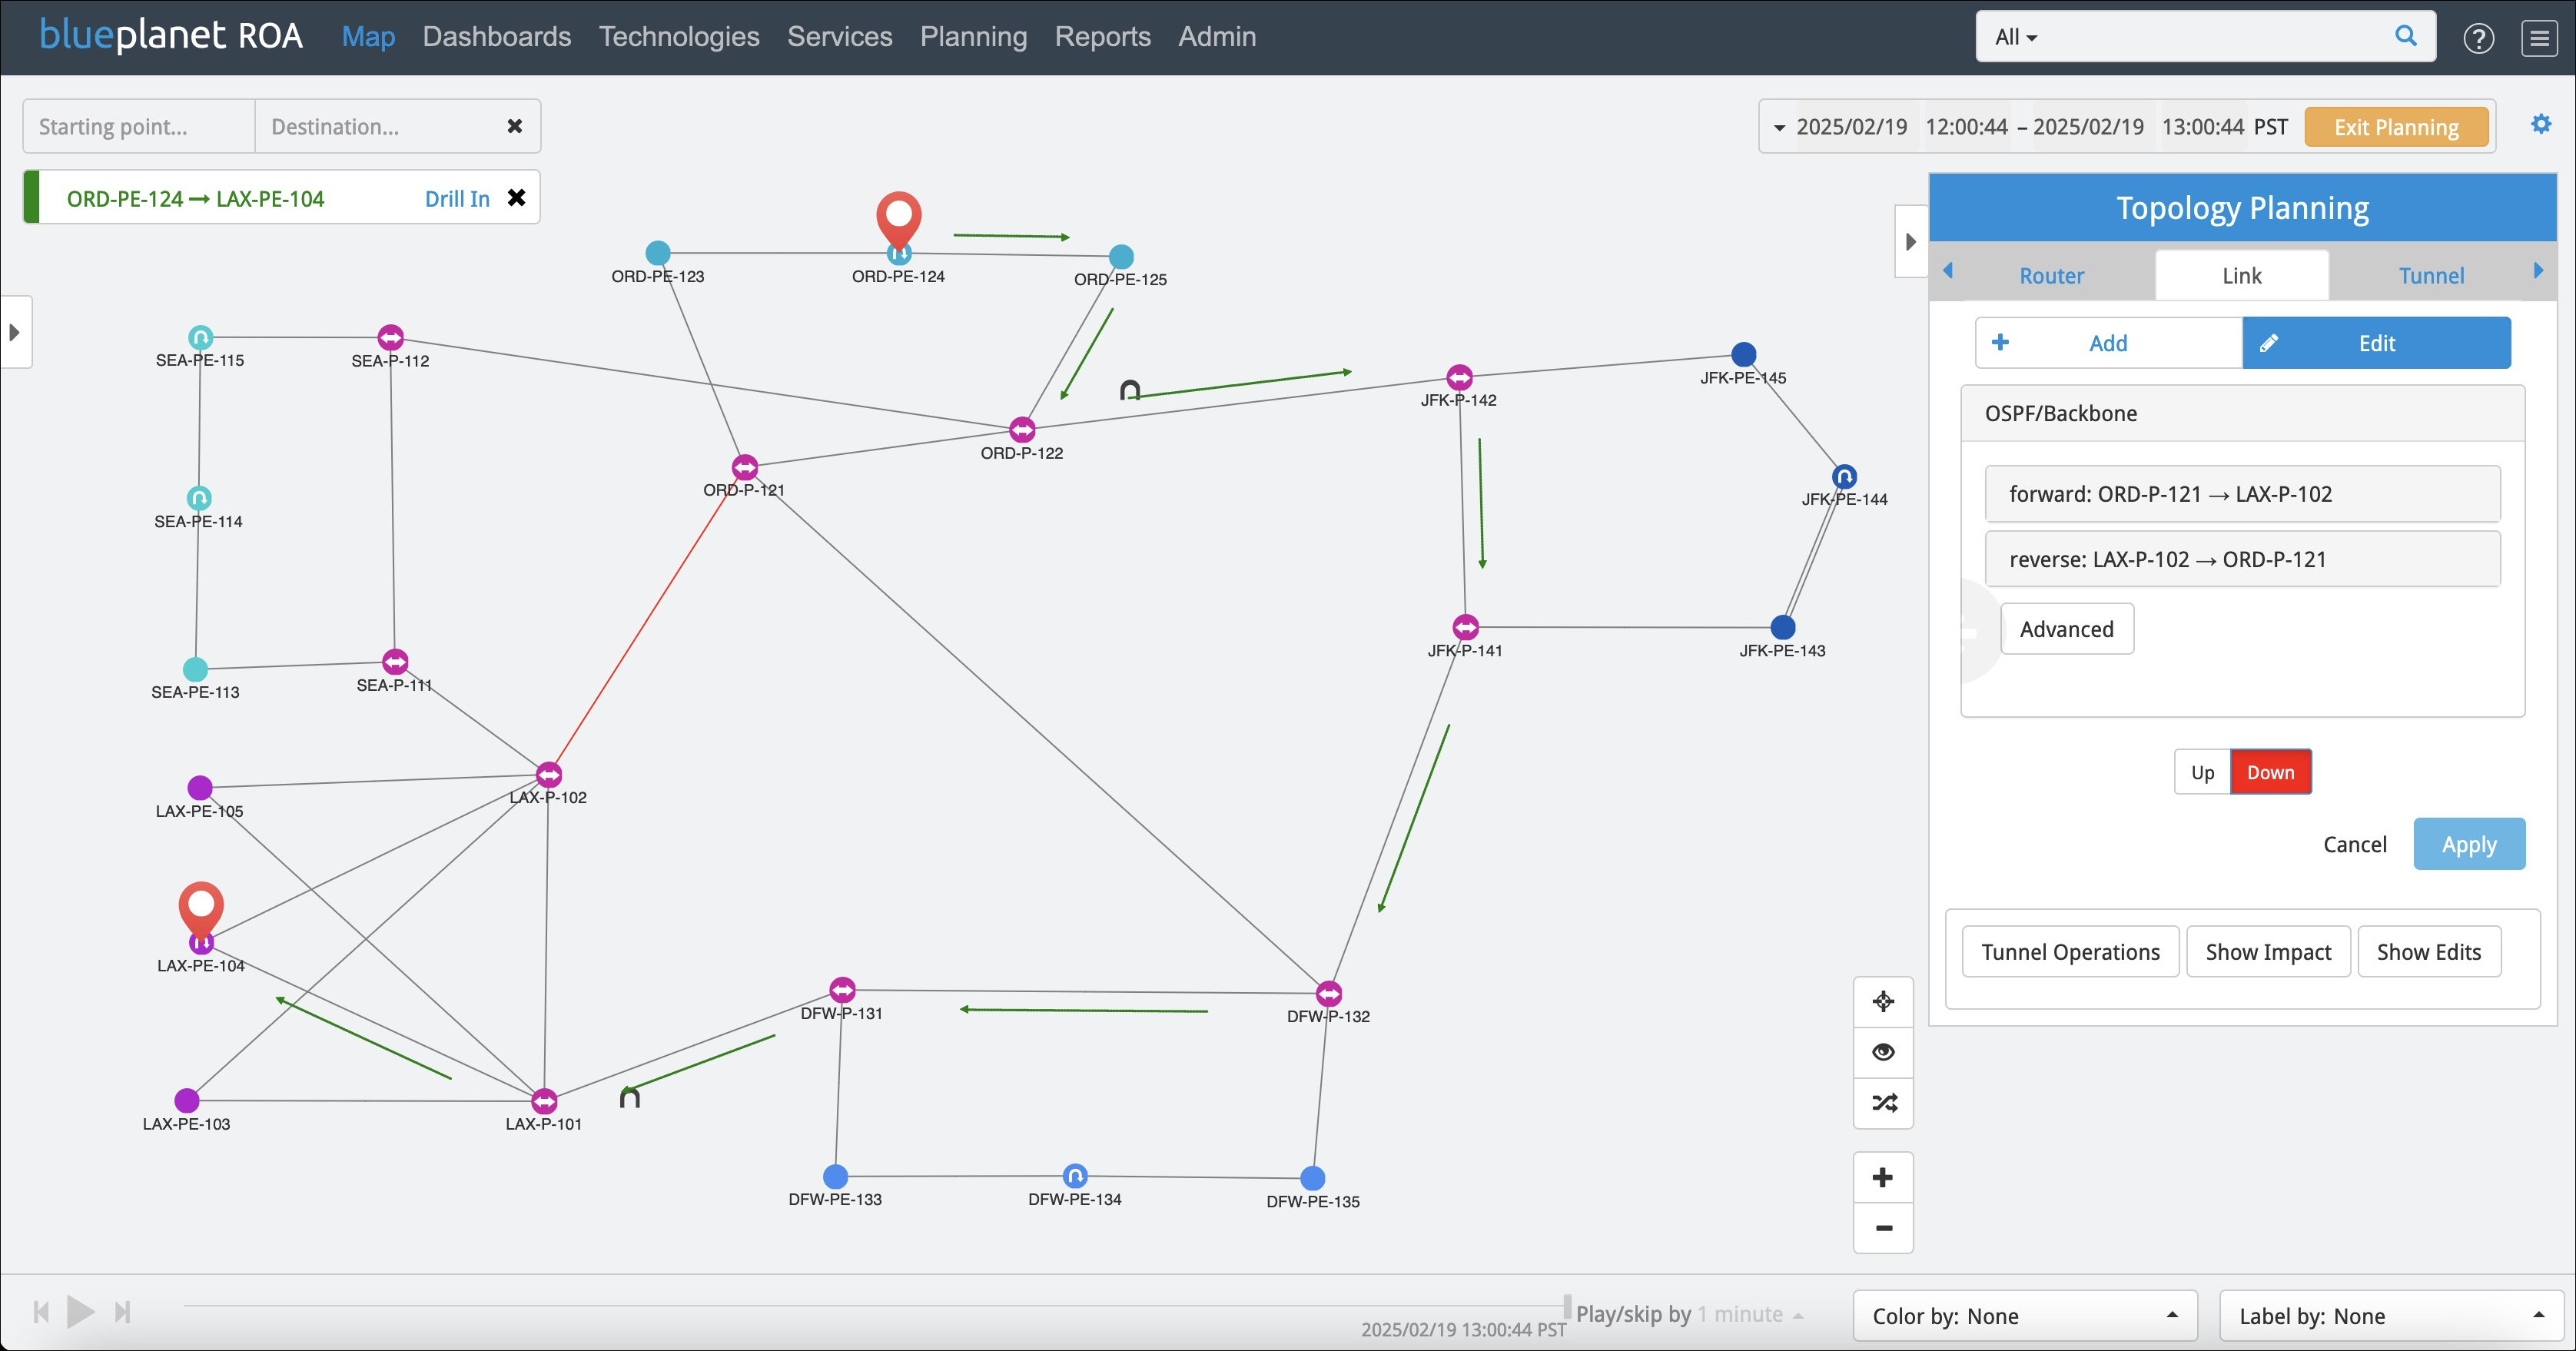Open the settings gear beside Exit Planning

pos(2540,125)
